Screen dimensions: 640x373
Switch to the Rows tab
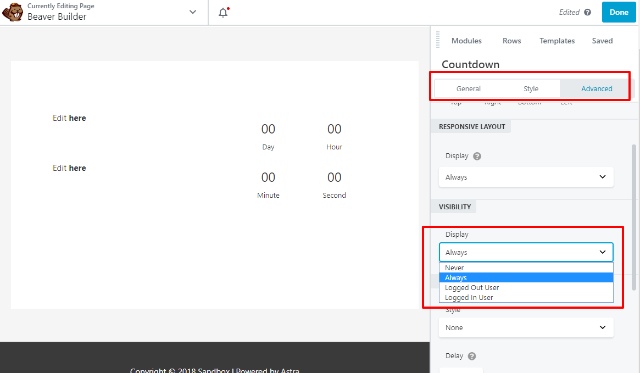[511, 41]
